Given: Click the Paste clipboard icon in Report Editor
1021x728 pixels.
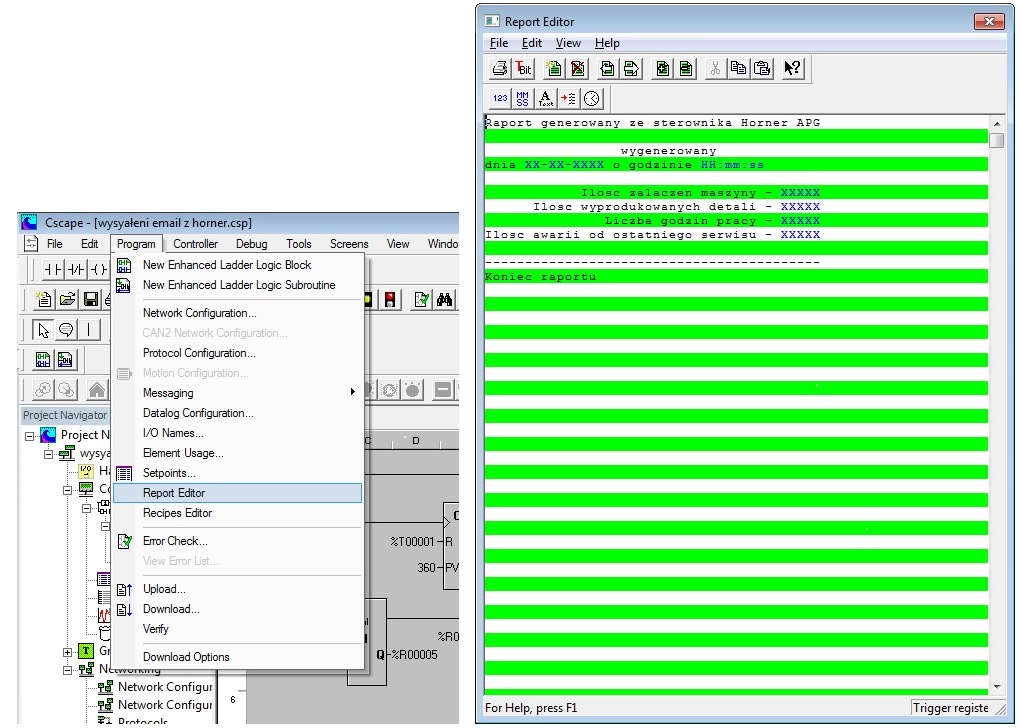Looking at the screenshot, I should click(762, 68).
